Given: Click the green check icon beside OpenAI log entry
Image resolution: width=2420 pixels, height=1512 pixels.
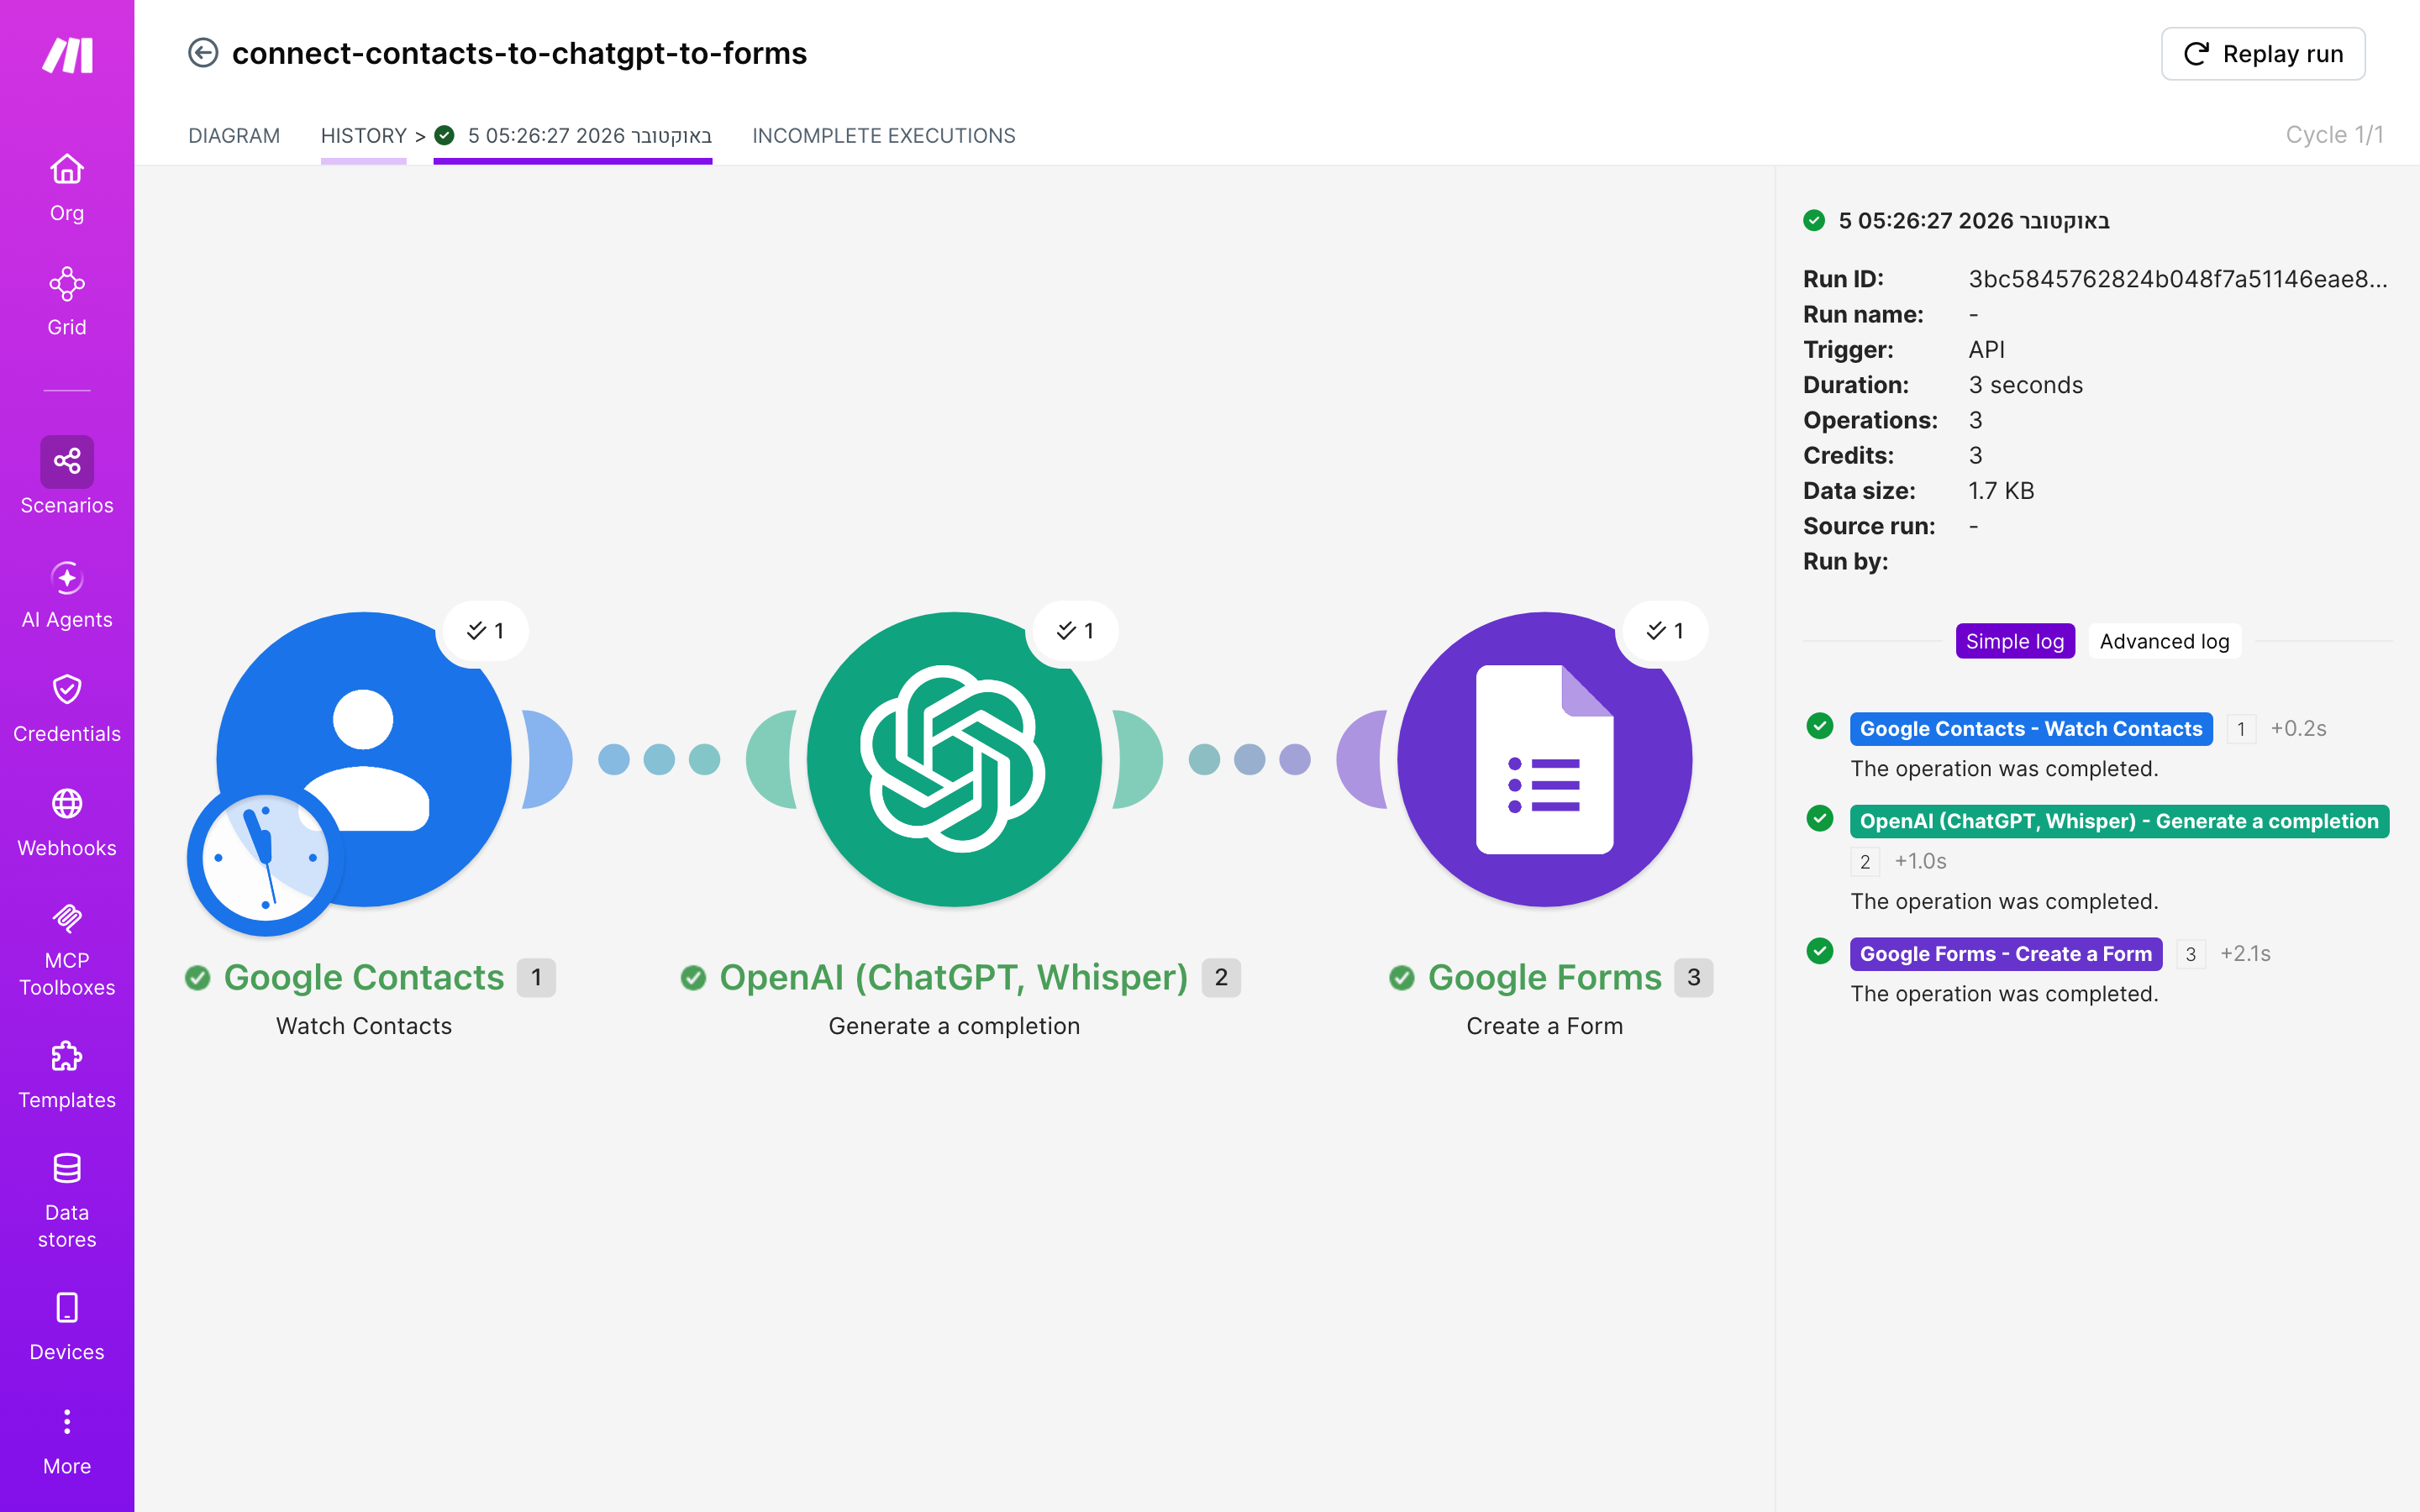Looking at the screenshot, I should tap(1820, 818).
